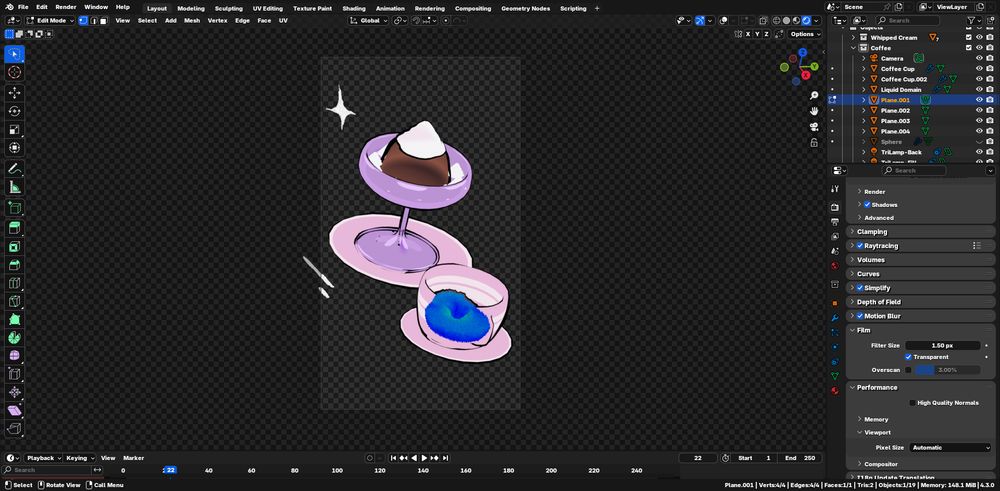Expand the Volumes panel

tap(921, 260)
